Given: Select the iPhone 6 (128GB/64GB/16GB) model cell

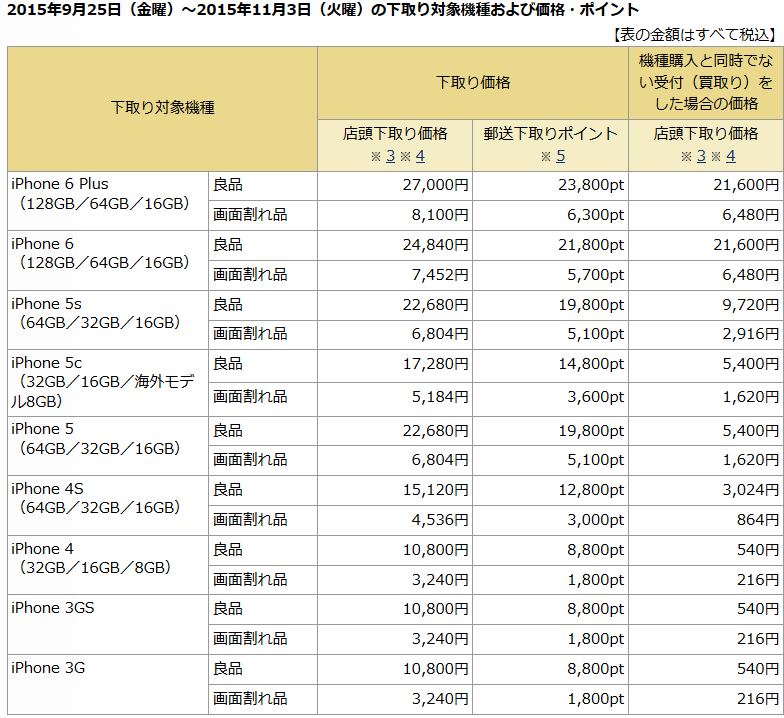Looking at the screenshot, I should point(108,260).
